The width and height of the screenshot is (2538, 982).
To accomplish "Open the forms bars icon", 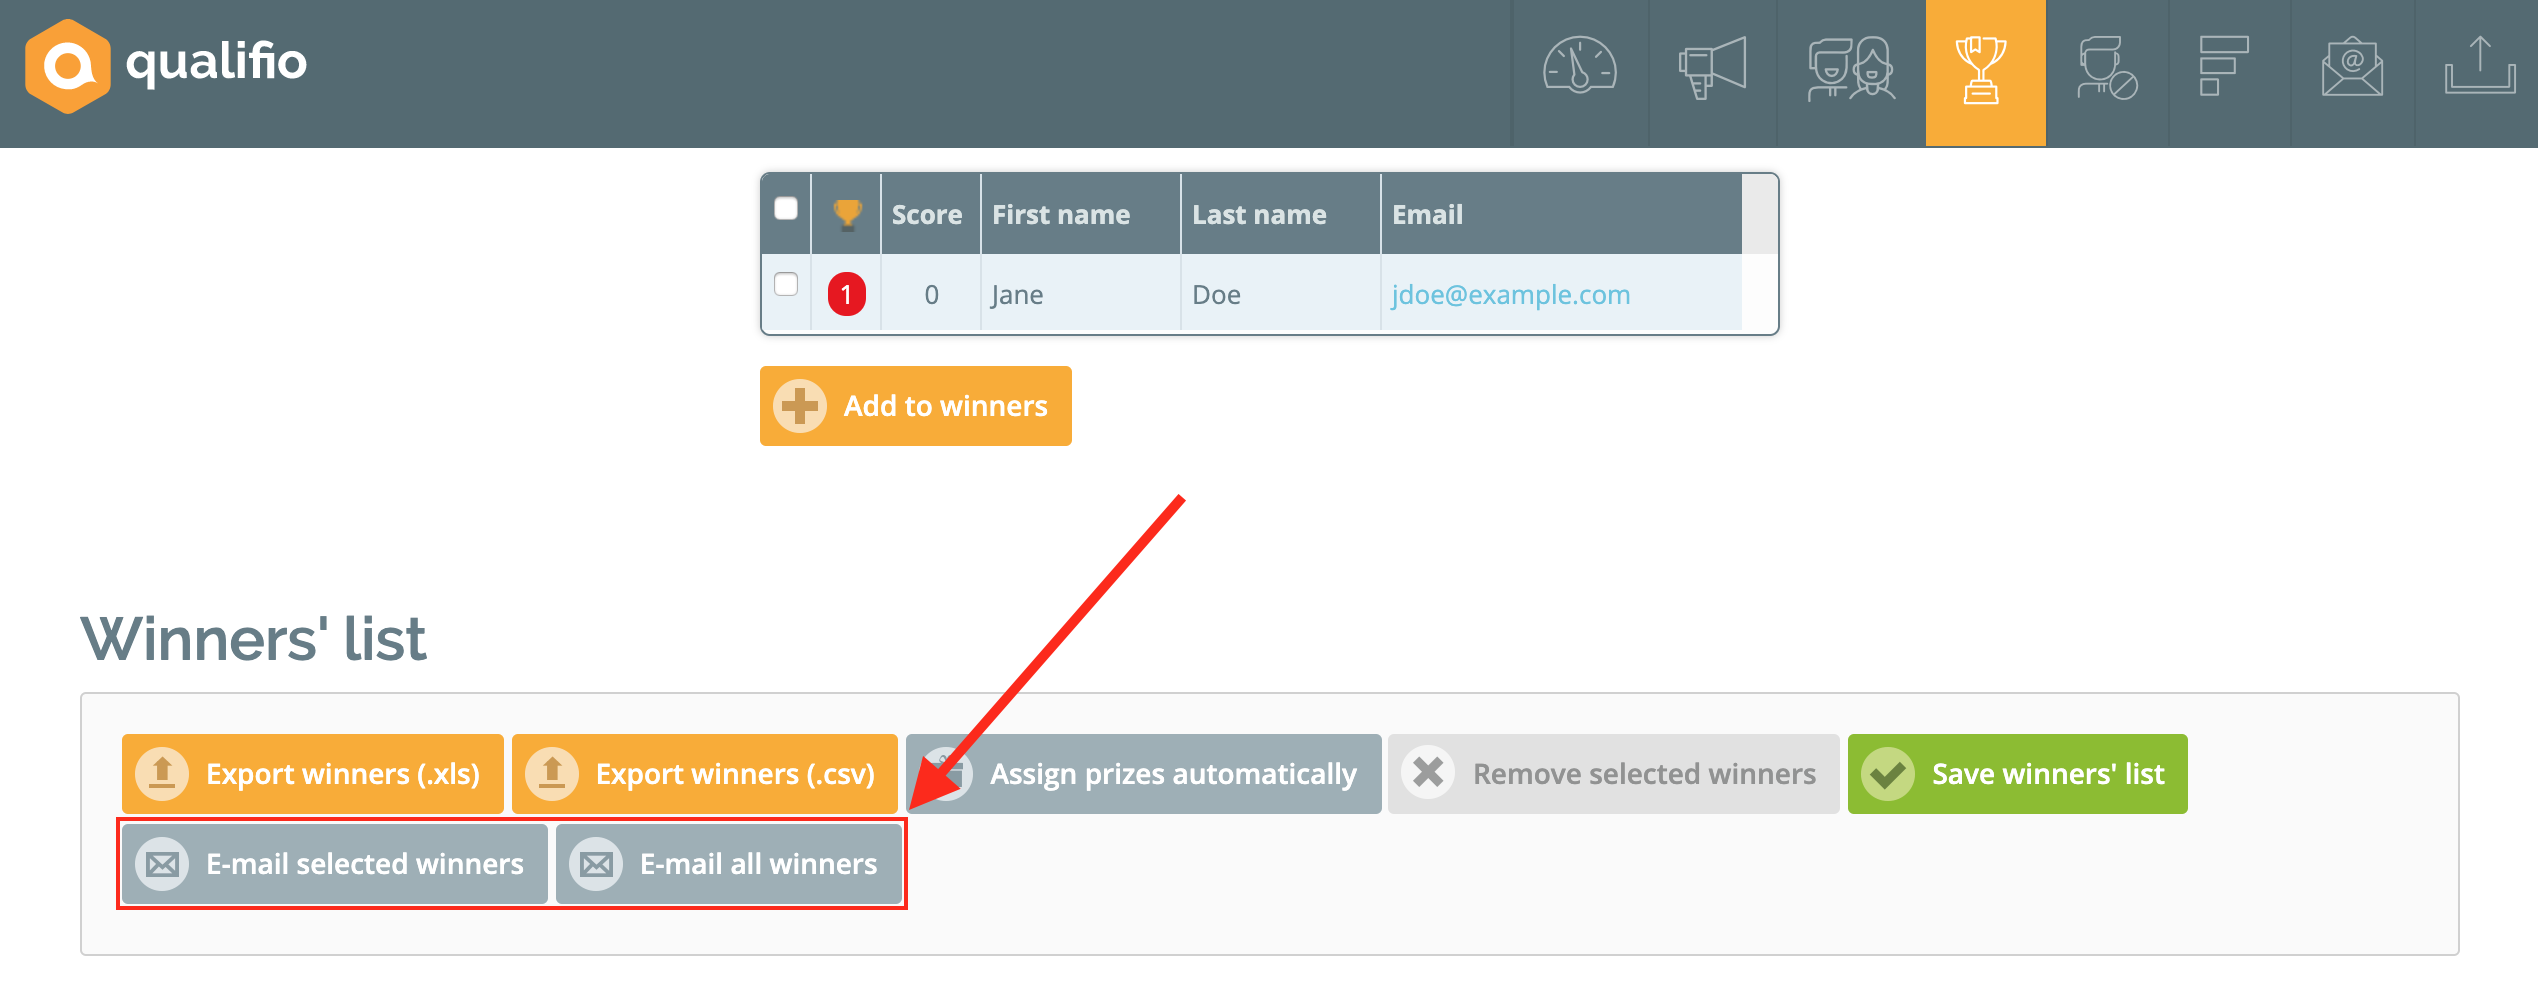I will coord(2224,67).
